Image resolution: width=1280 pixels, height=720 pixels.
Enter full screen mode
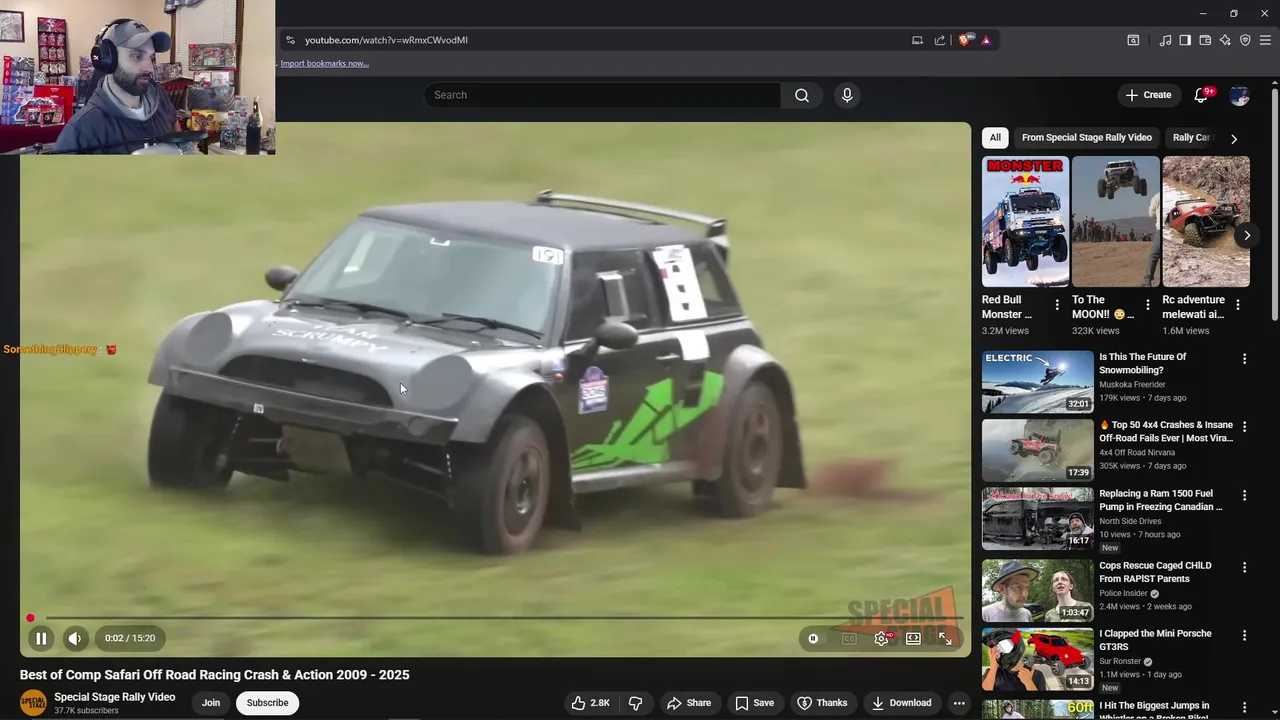(x=945, y=638)
